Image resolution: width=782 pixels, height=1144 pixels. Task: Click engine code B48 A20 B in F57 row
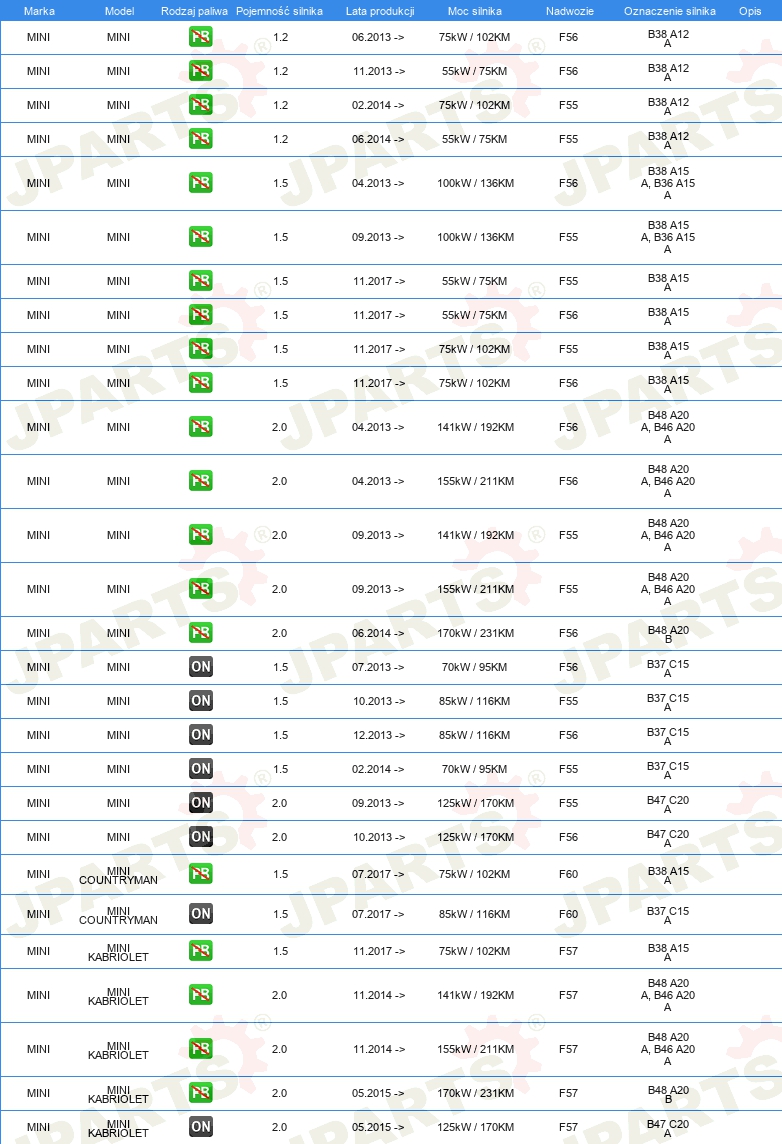click(x=668, y=1094)
